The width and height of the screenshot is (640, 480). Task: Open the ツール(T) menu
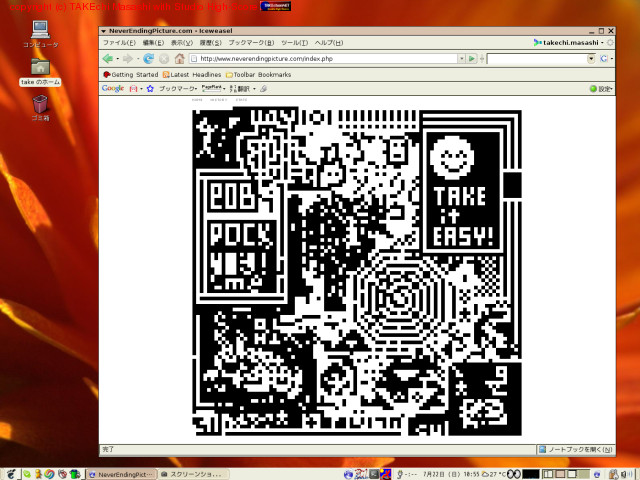(295, 43)
